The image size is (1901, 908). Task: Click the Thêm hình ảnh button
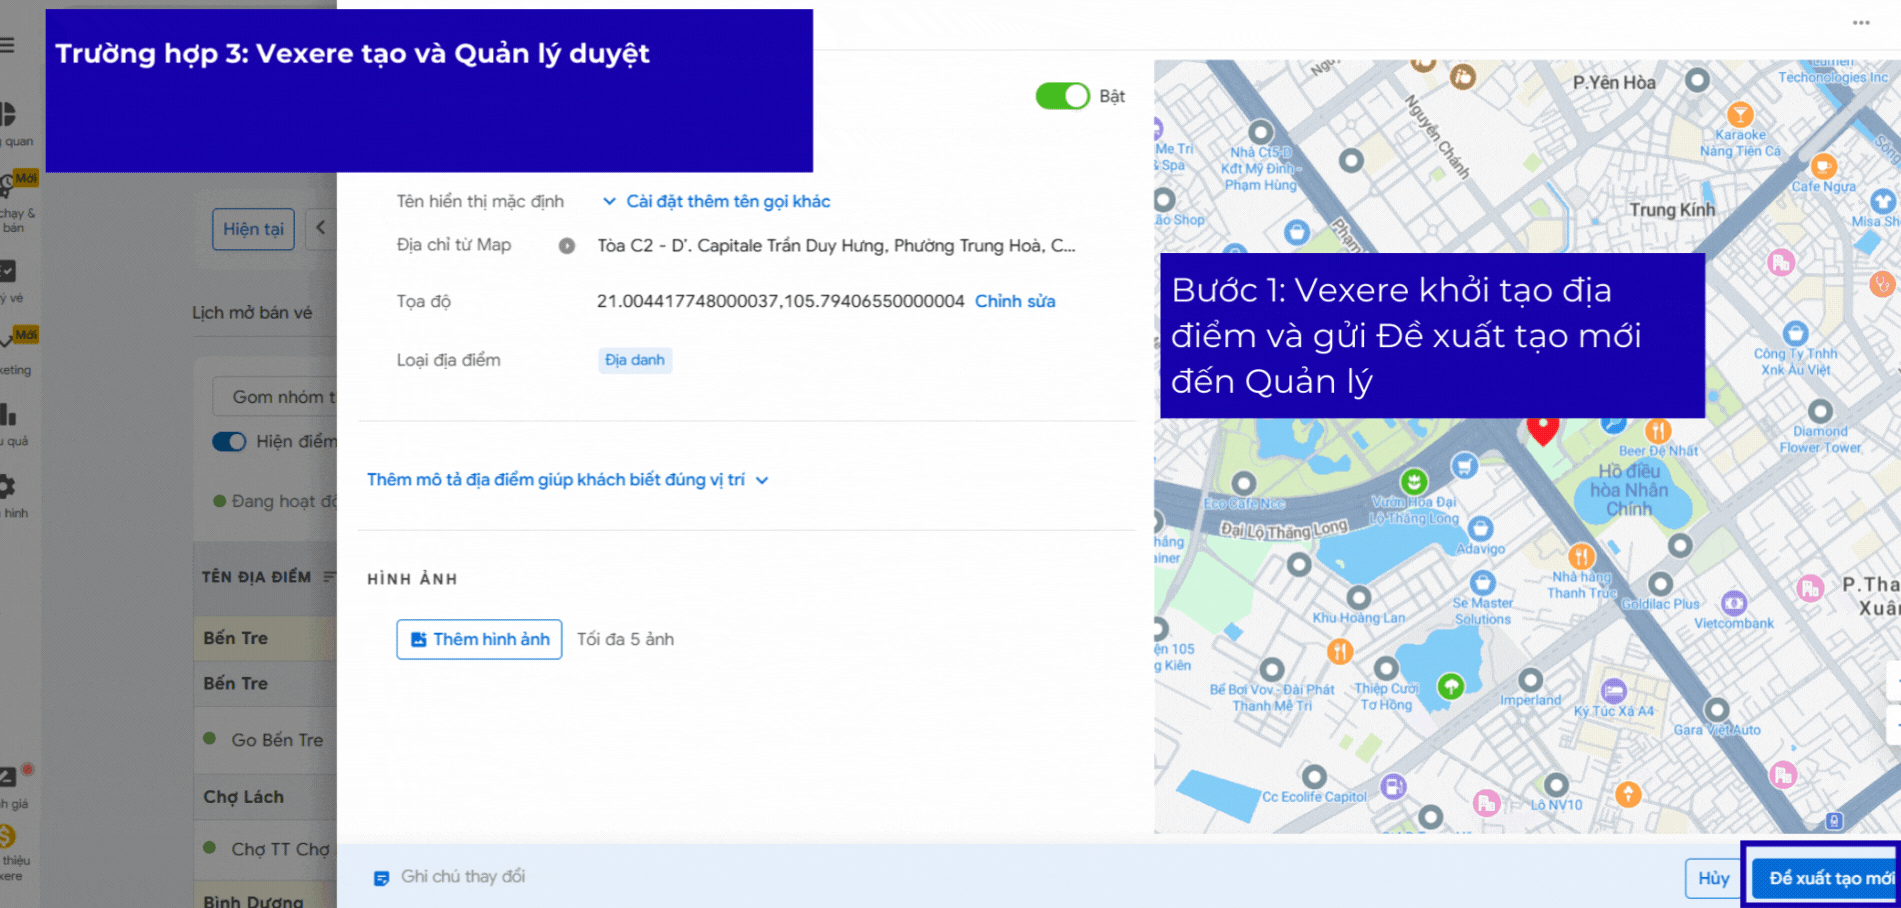point(479,640)
